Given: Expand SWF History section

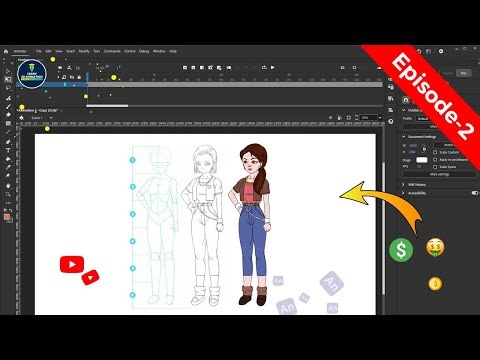Looking at the screenshot, I should (x=403, y=184).
